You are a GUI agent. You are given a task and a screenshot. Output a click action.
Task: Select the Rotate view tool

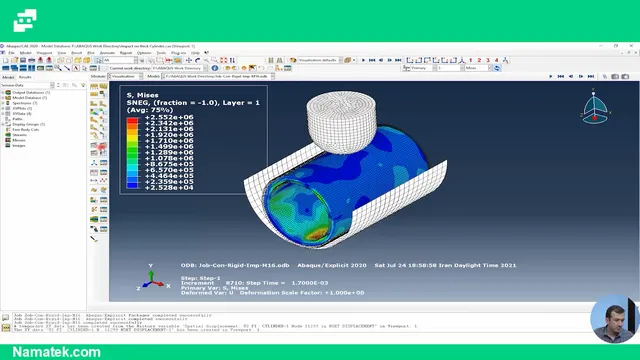pyautogui.click(x=198, y=60)
